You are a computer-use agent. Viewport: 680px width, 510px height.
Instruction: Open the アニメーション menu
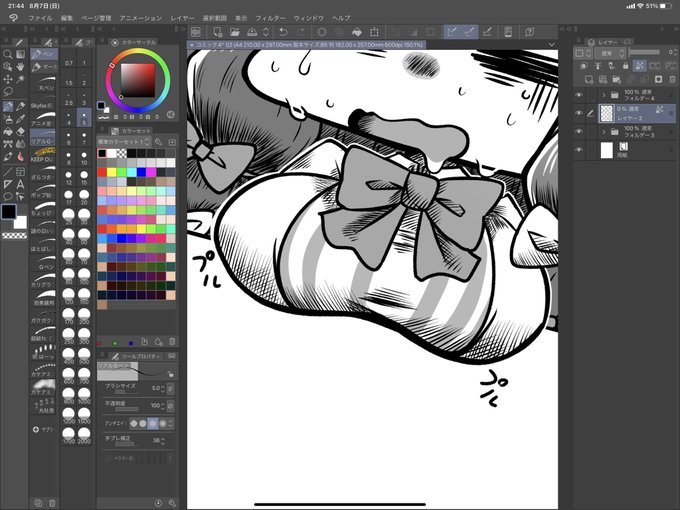(x=141, y=18)
